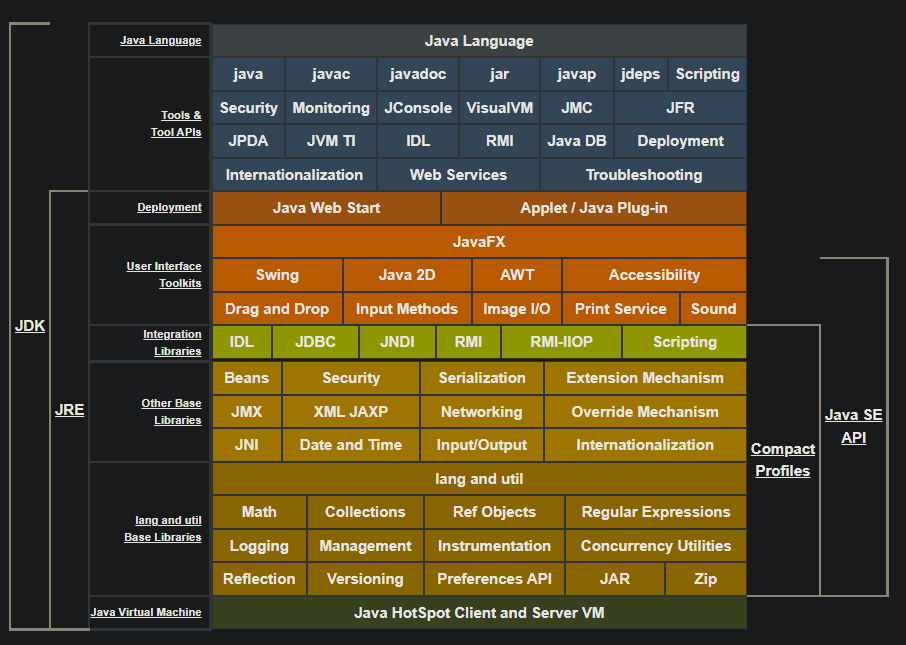Image resolution: width=906 pixels, height=645 pixels.
Task: Open the Zip cell
Action: [706, 579]
